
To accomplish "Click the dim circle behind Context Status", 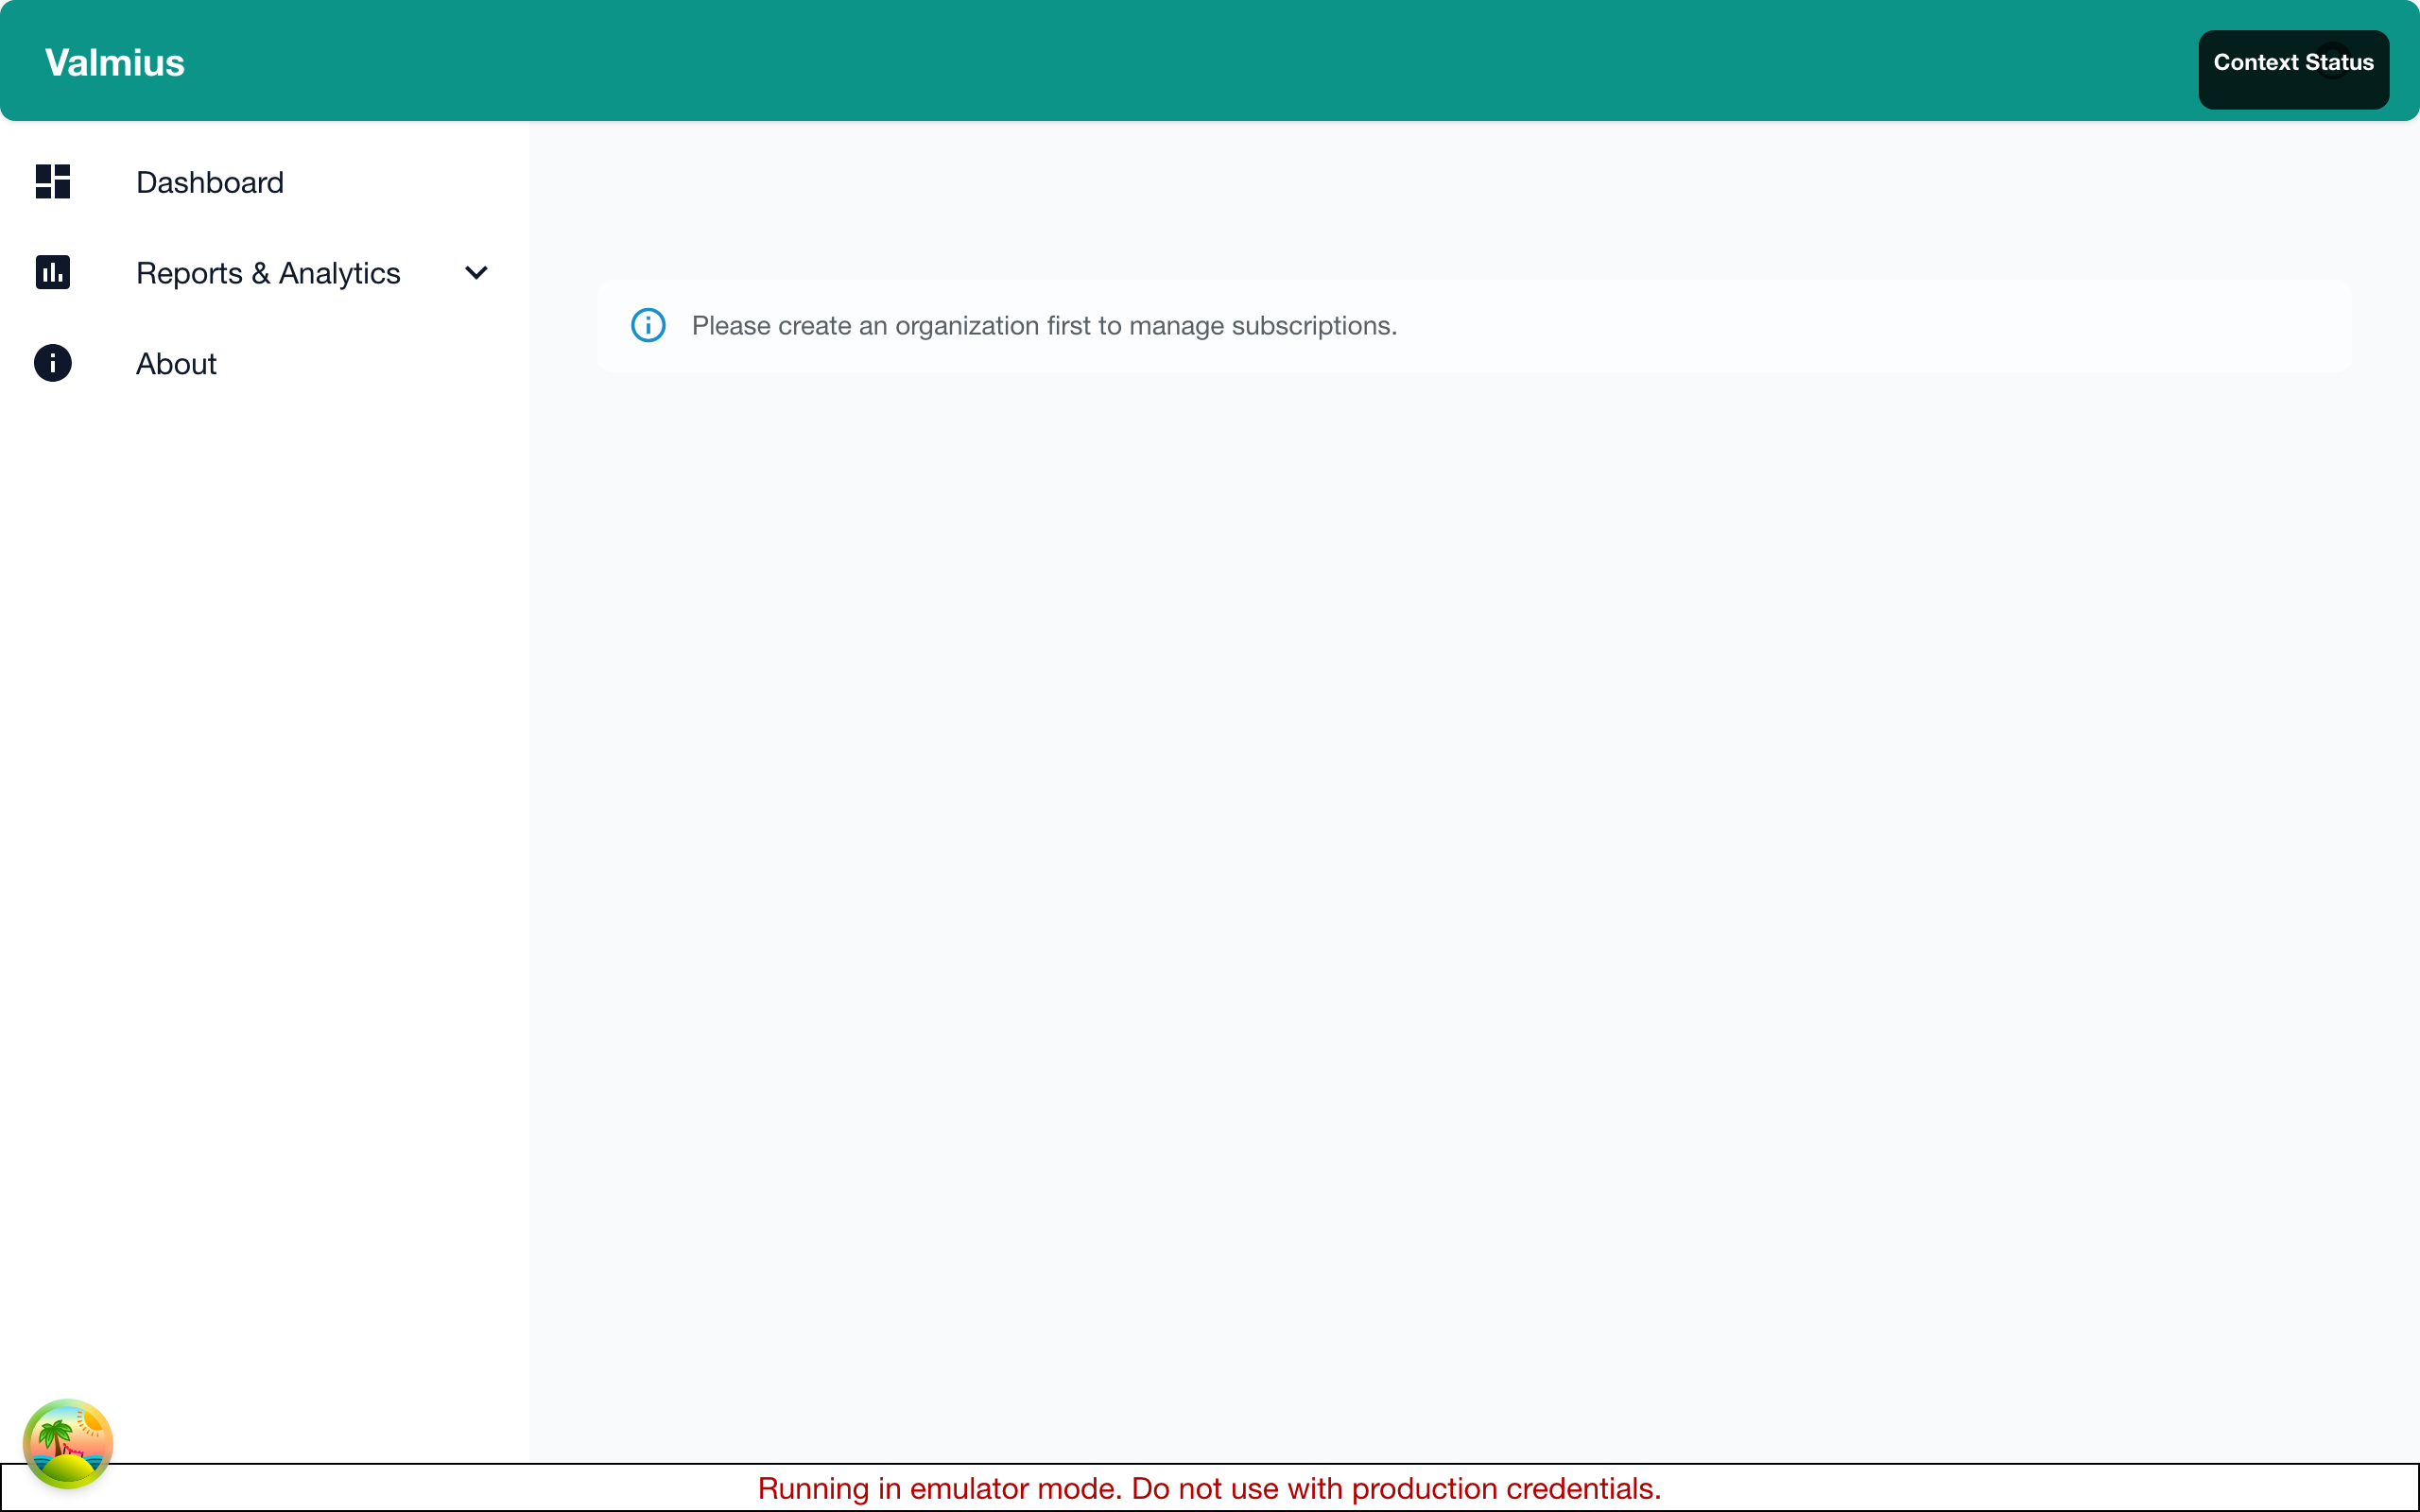I will tap(2336, 61).
